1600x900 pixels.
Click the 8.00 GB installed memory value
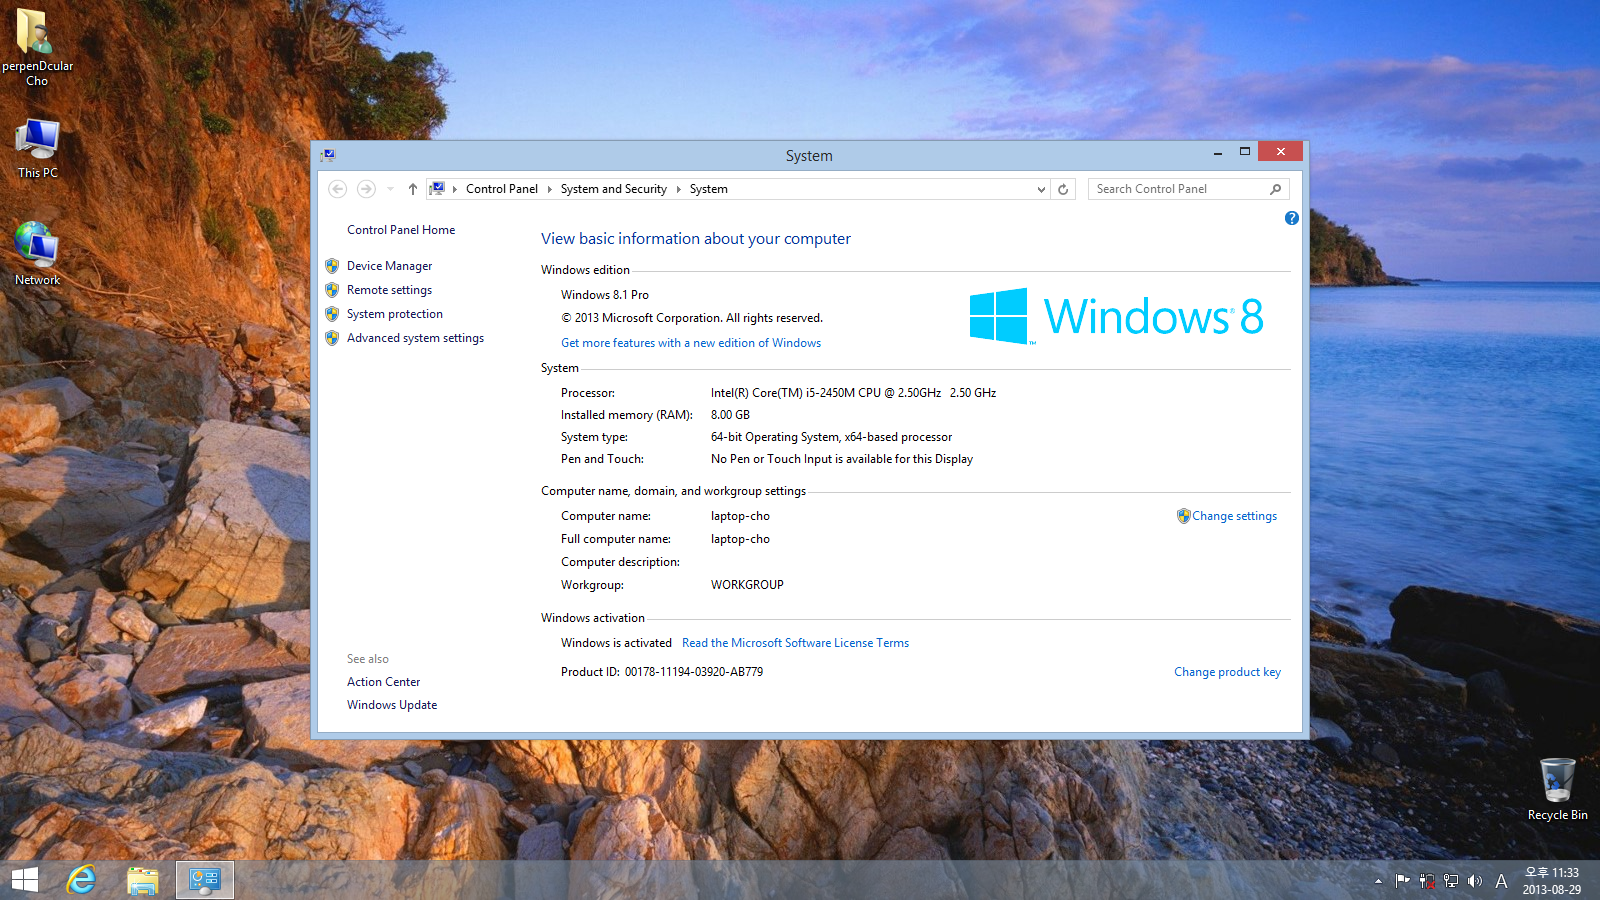730,415
